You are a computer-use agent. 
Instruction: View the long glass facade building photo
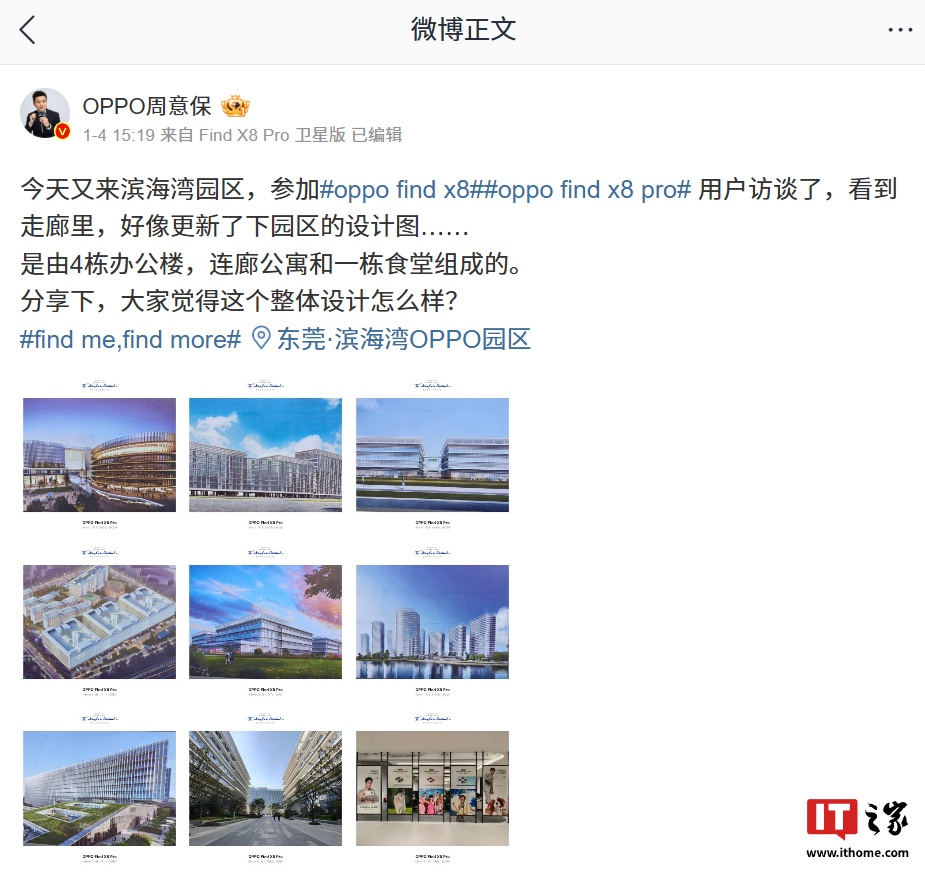pos(99,788)
